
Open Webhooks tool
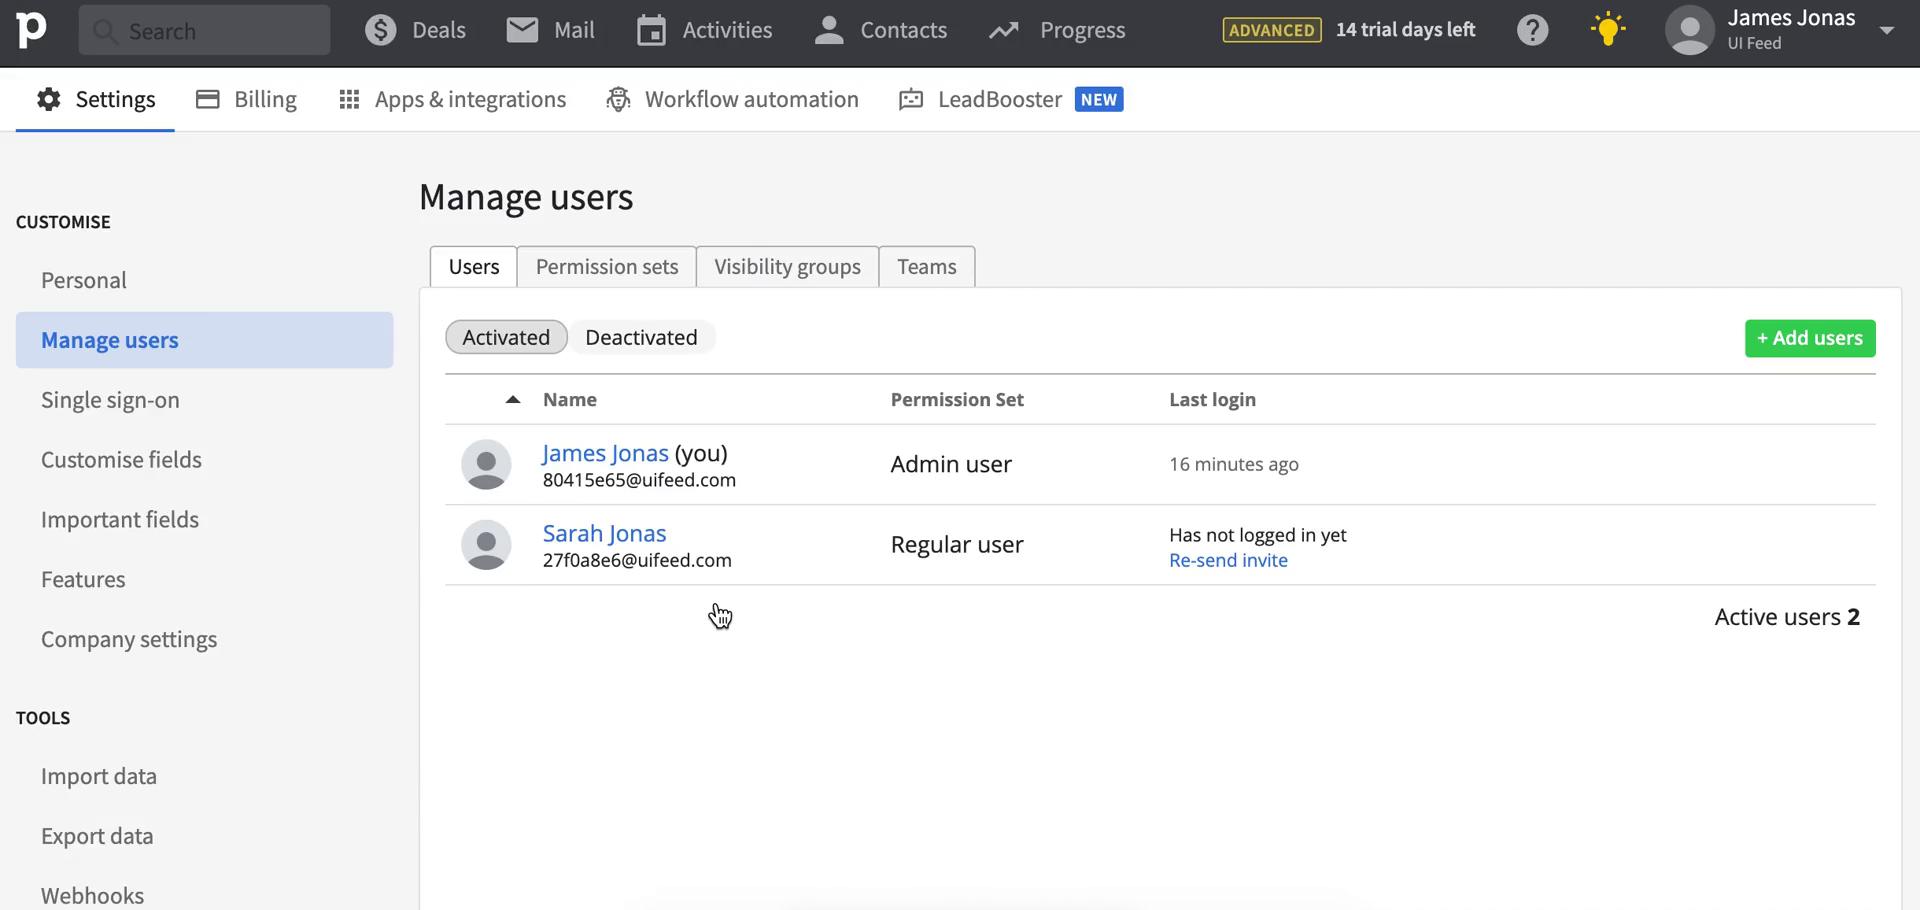(x=92, y=896)
